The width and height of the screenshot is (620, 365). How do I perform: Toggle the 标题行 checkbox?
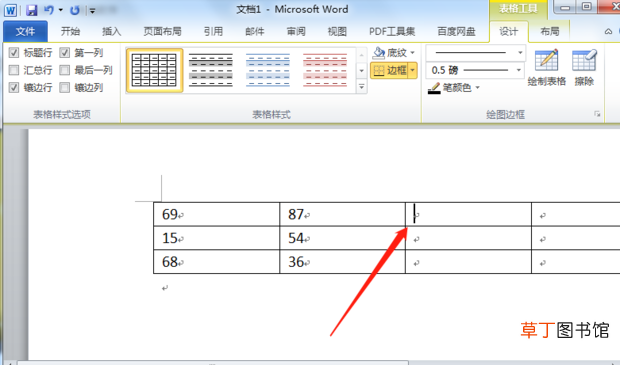click(14, 52)
